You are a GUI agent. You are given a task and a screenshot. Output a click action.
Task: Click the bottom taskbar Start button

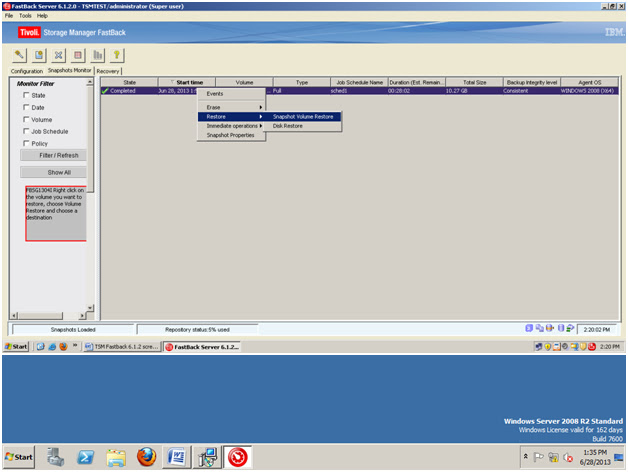(x=19, y=457)
